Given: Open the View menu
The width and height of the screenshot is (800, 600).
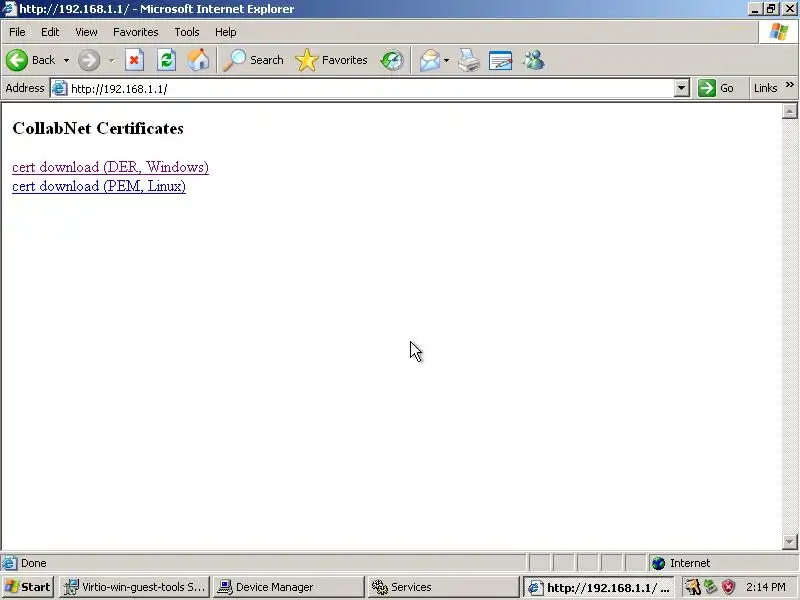Looking at the screenshot, I should coord(86,32).
